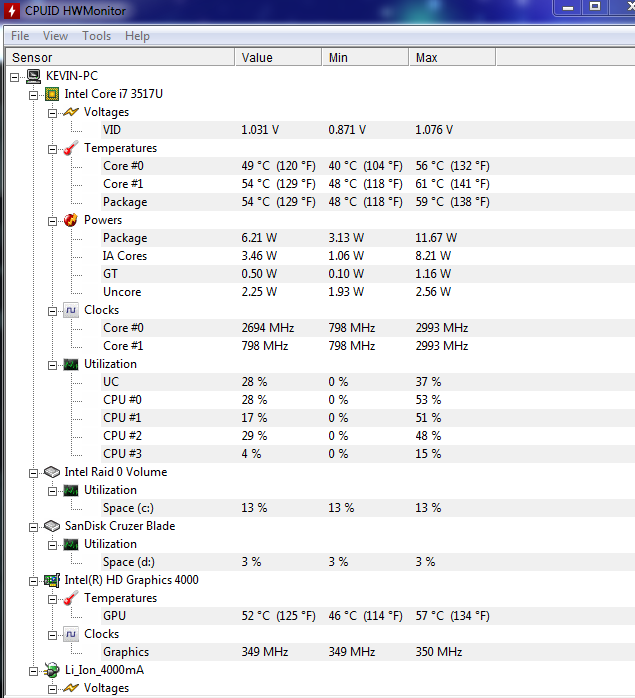Select the CPU #0 utilization row
The height and width of the screenshot is (698, 635).
click(x=368, y=400)
